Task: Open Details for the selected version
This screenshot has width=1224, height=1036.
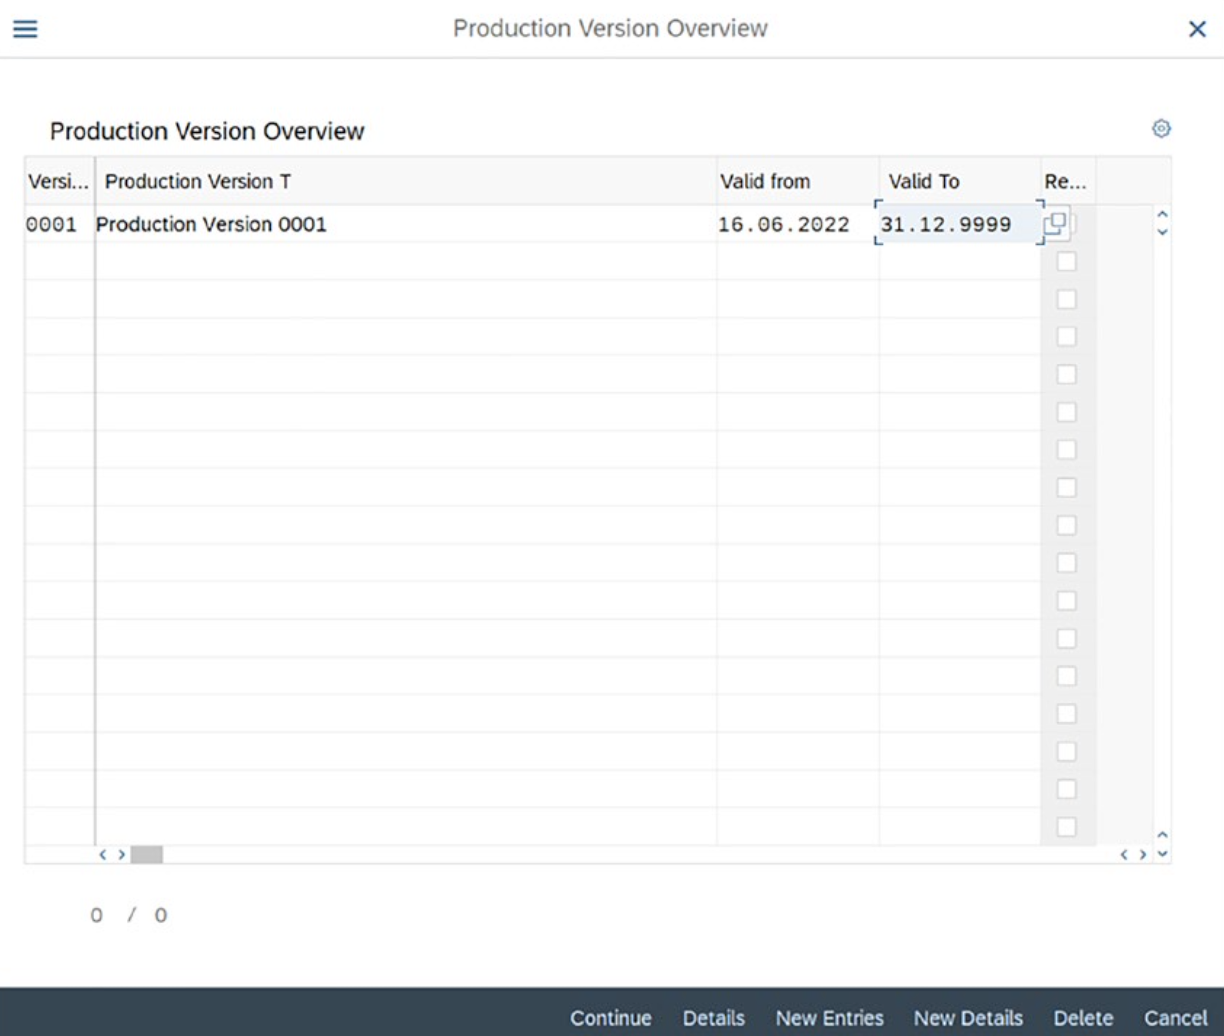Action: (x=712, y=1018)
